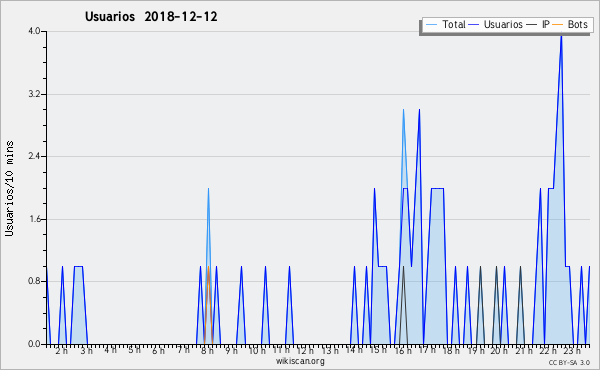Click the 8 h label on x-axis
Image resolution: width=600 pixels, height=370 pixels.
pyautogui.click(x=207, y=350)
